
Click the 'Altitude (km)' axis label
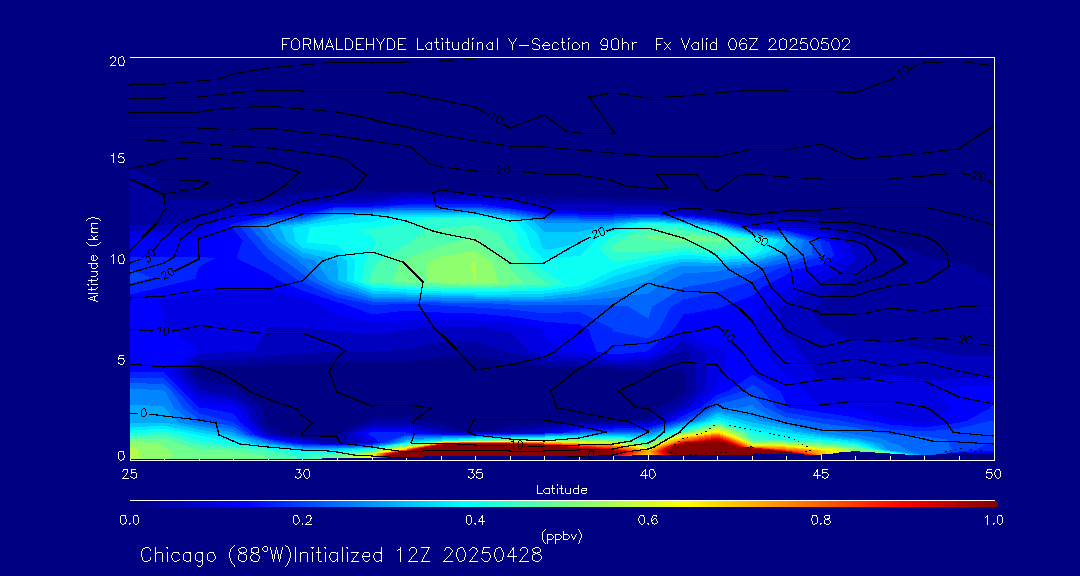(x=92, y=259)
